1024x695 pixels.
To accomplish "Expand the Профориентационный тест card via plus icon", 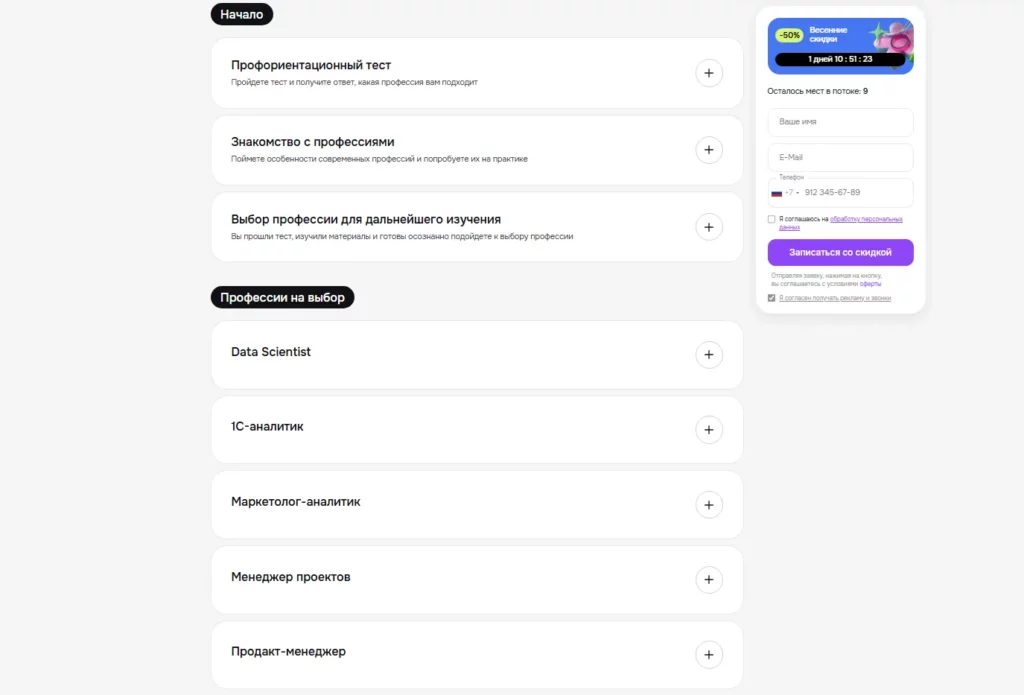I will click(709, 72).
